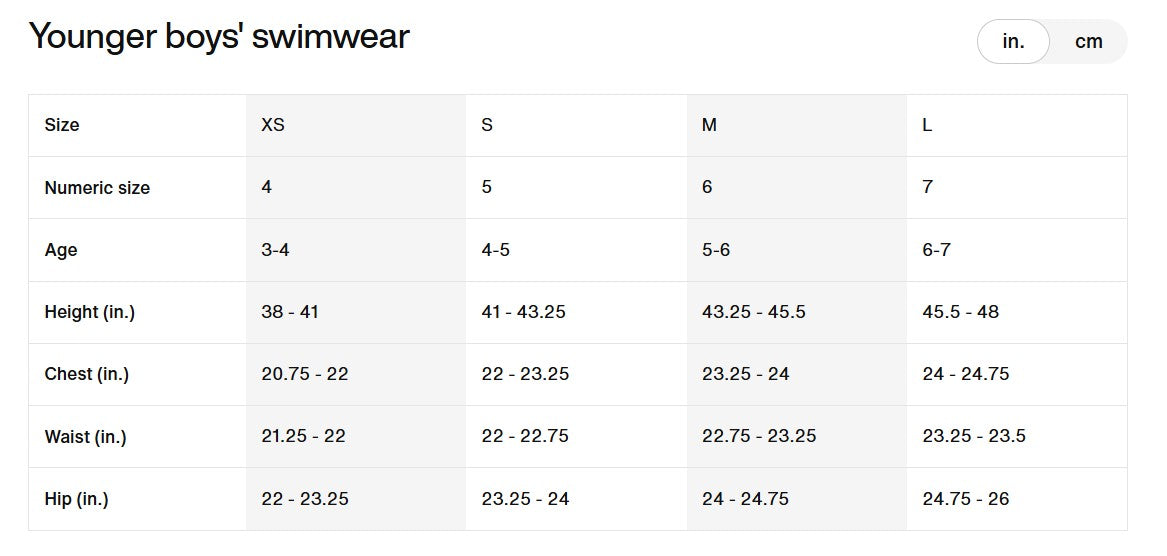Image resolution: width=1167 pixels, height=556 pixels.
Task: Click chest measurement 23.25 - 24 for M
Action: [746, 374]
